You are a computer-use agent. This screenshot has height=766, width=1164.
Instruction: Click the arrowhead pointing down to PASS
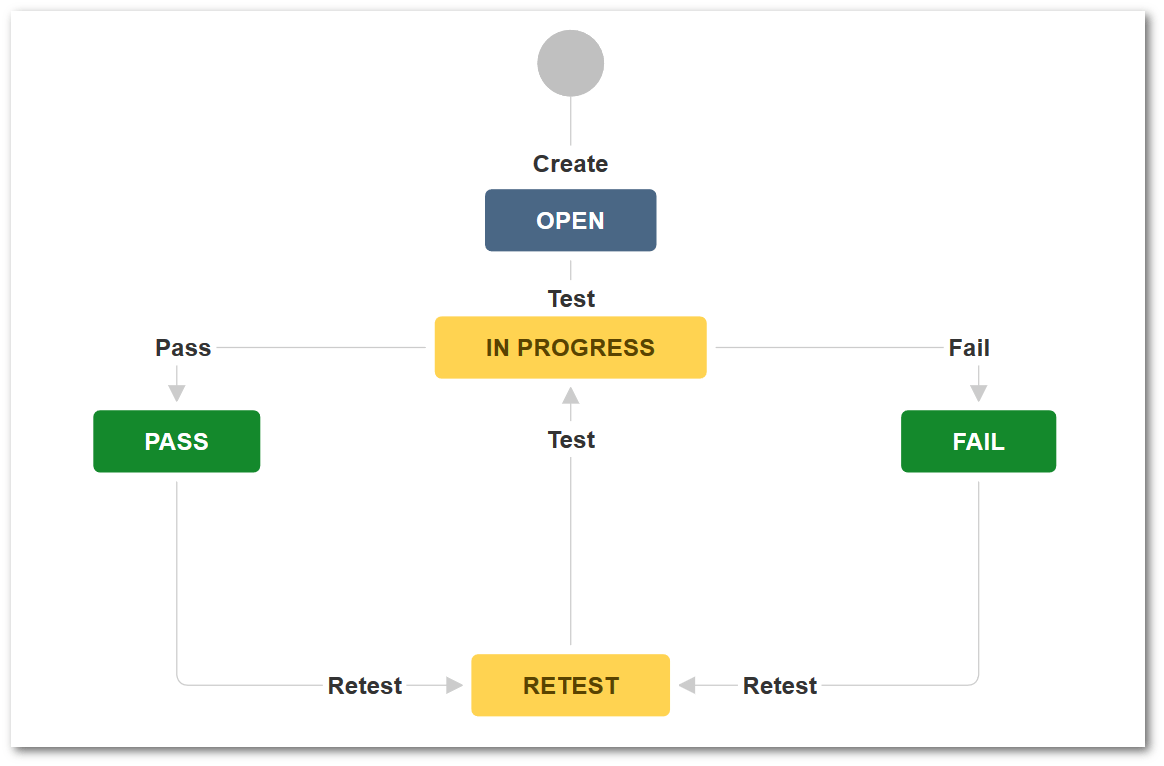click(x=177, y=392)
